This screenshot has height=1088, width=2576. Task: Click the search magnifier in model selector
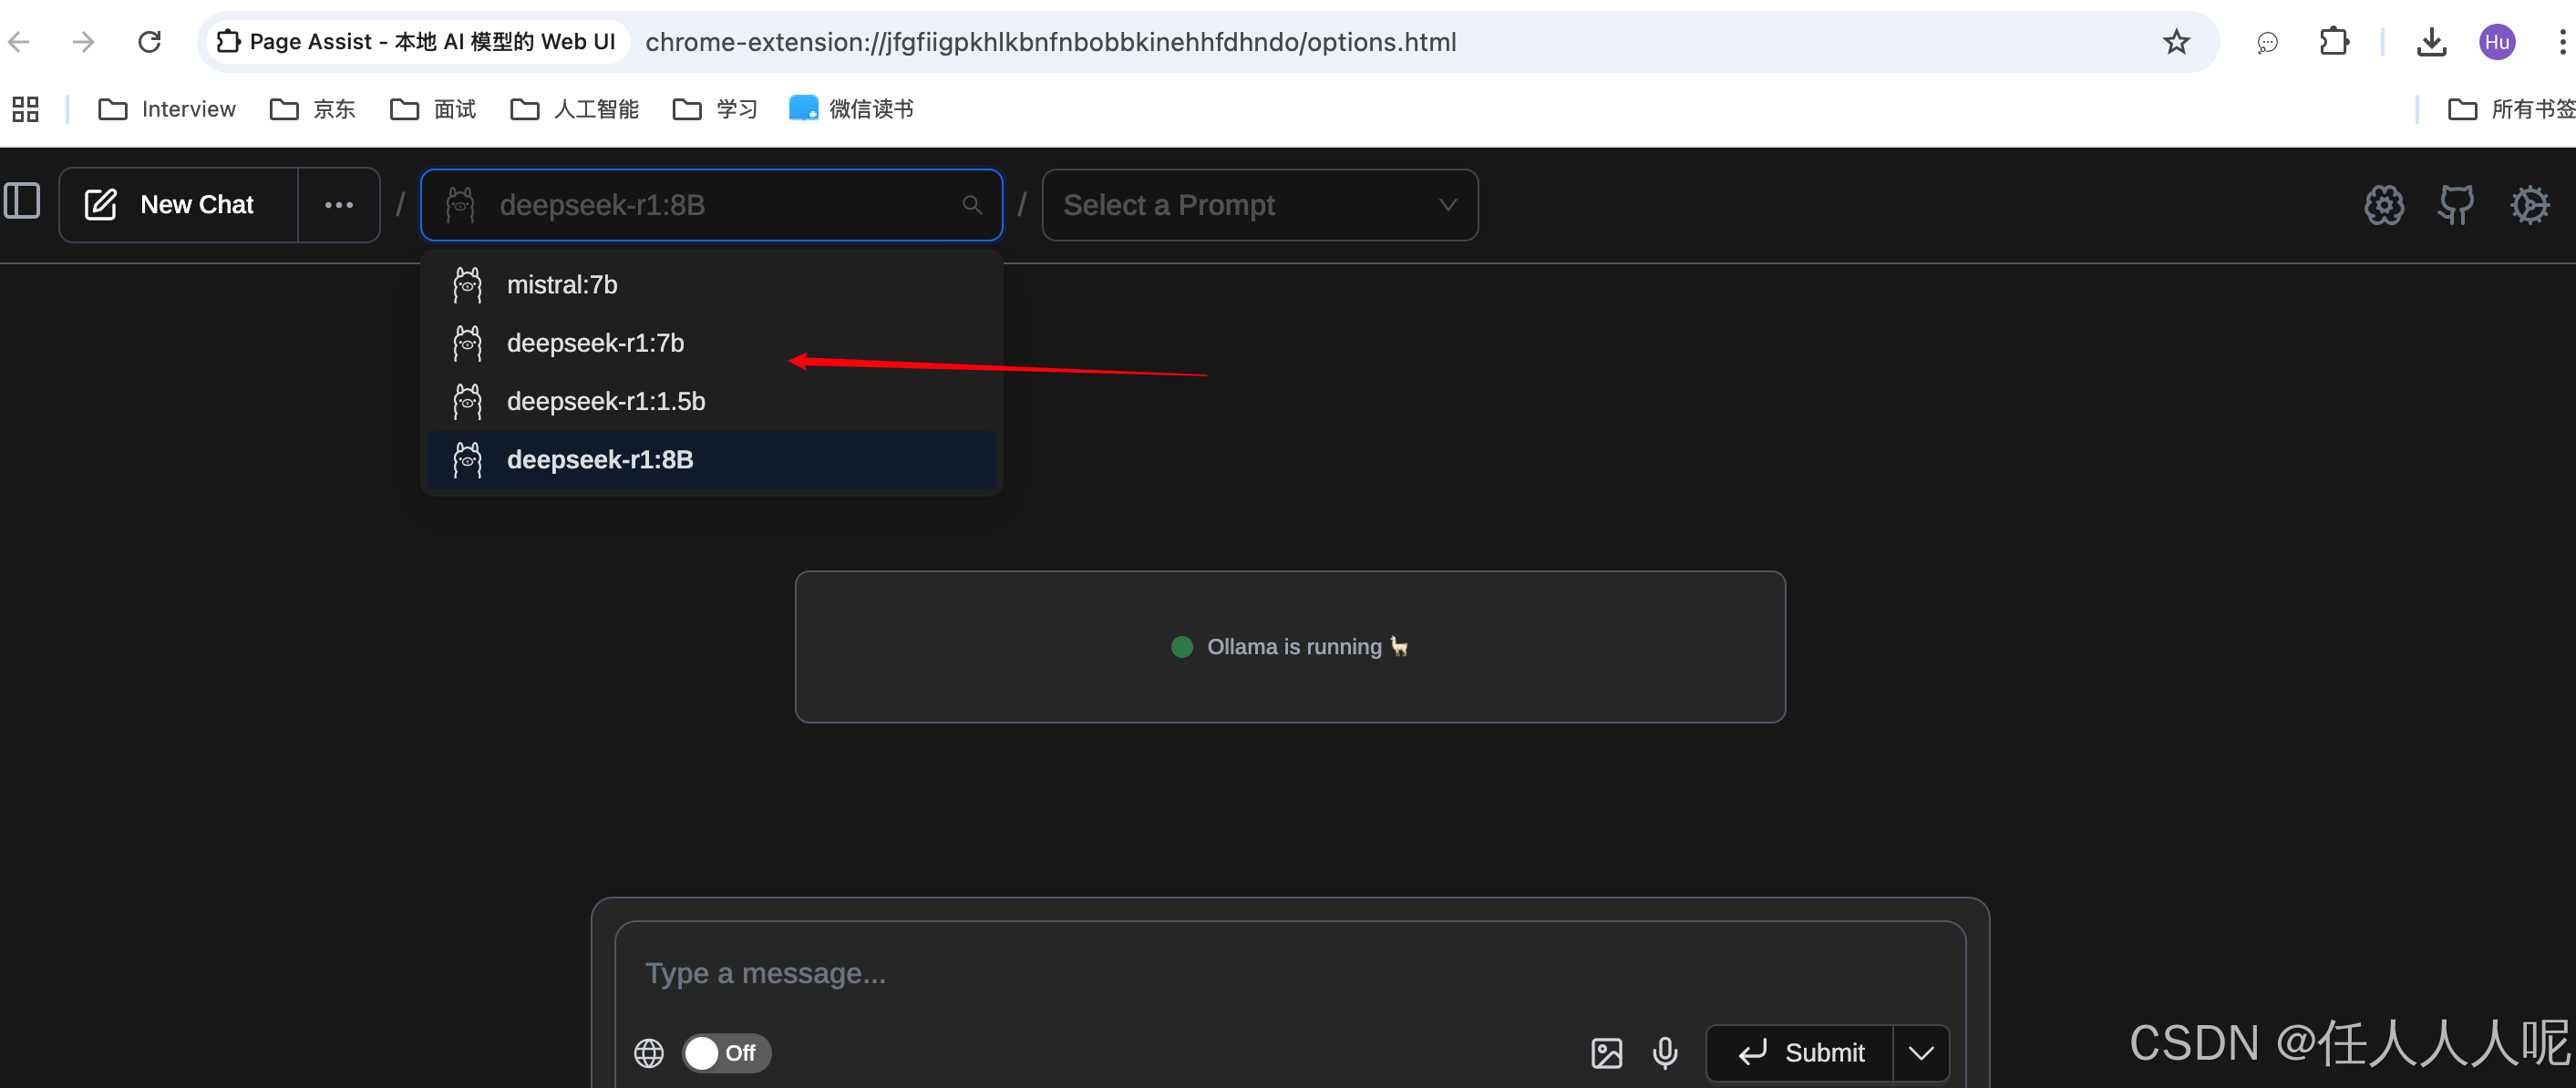[x=971, y=205]
